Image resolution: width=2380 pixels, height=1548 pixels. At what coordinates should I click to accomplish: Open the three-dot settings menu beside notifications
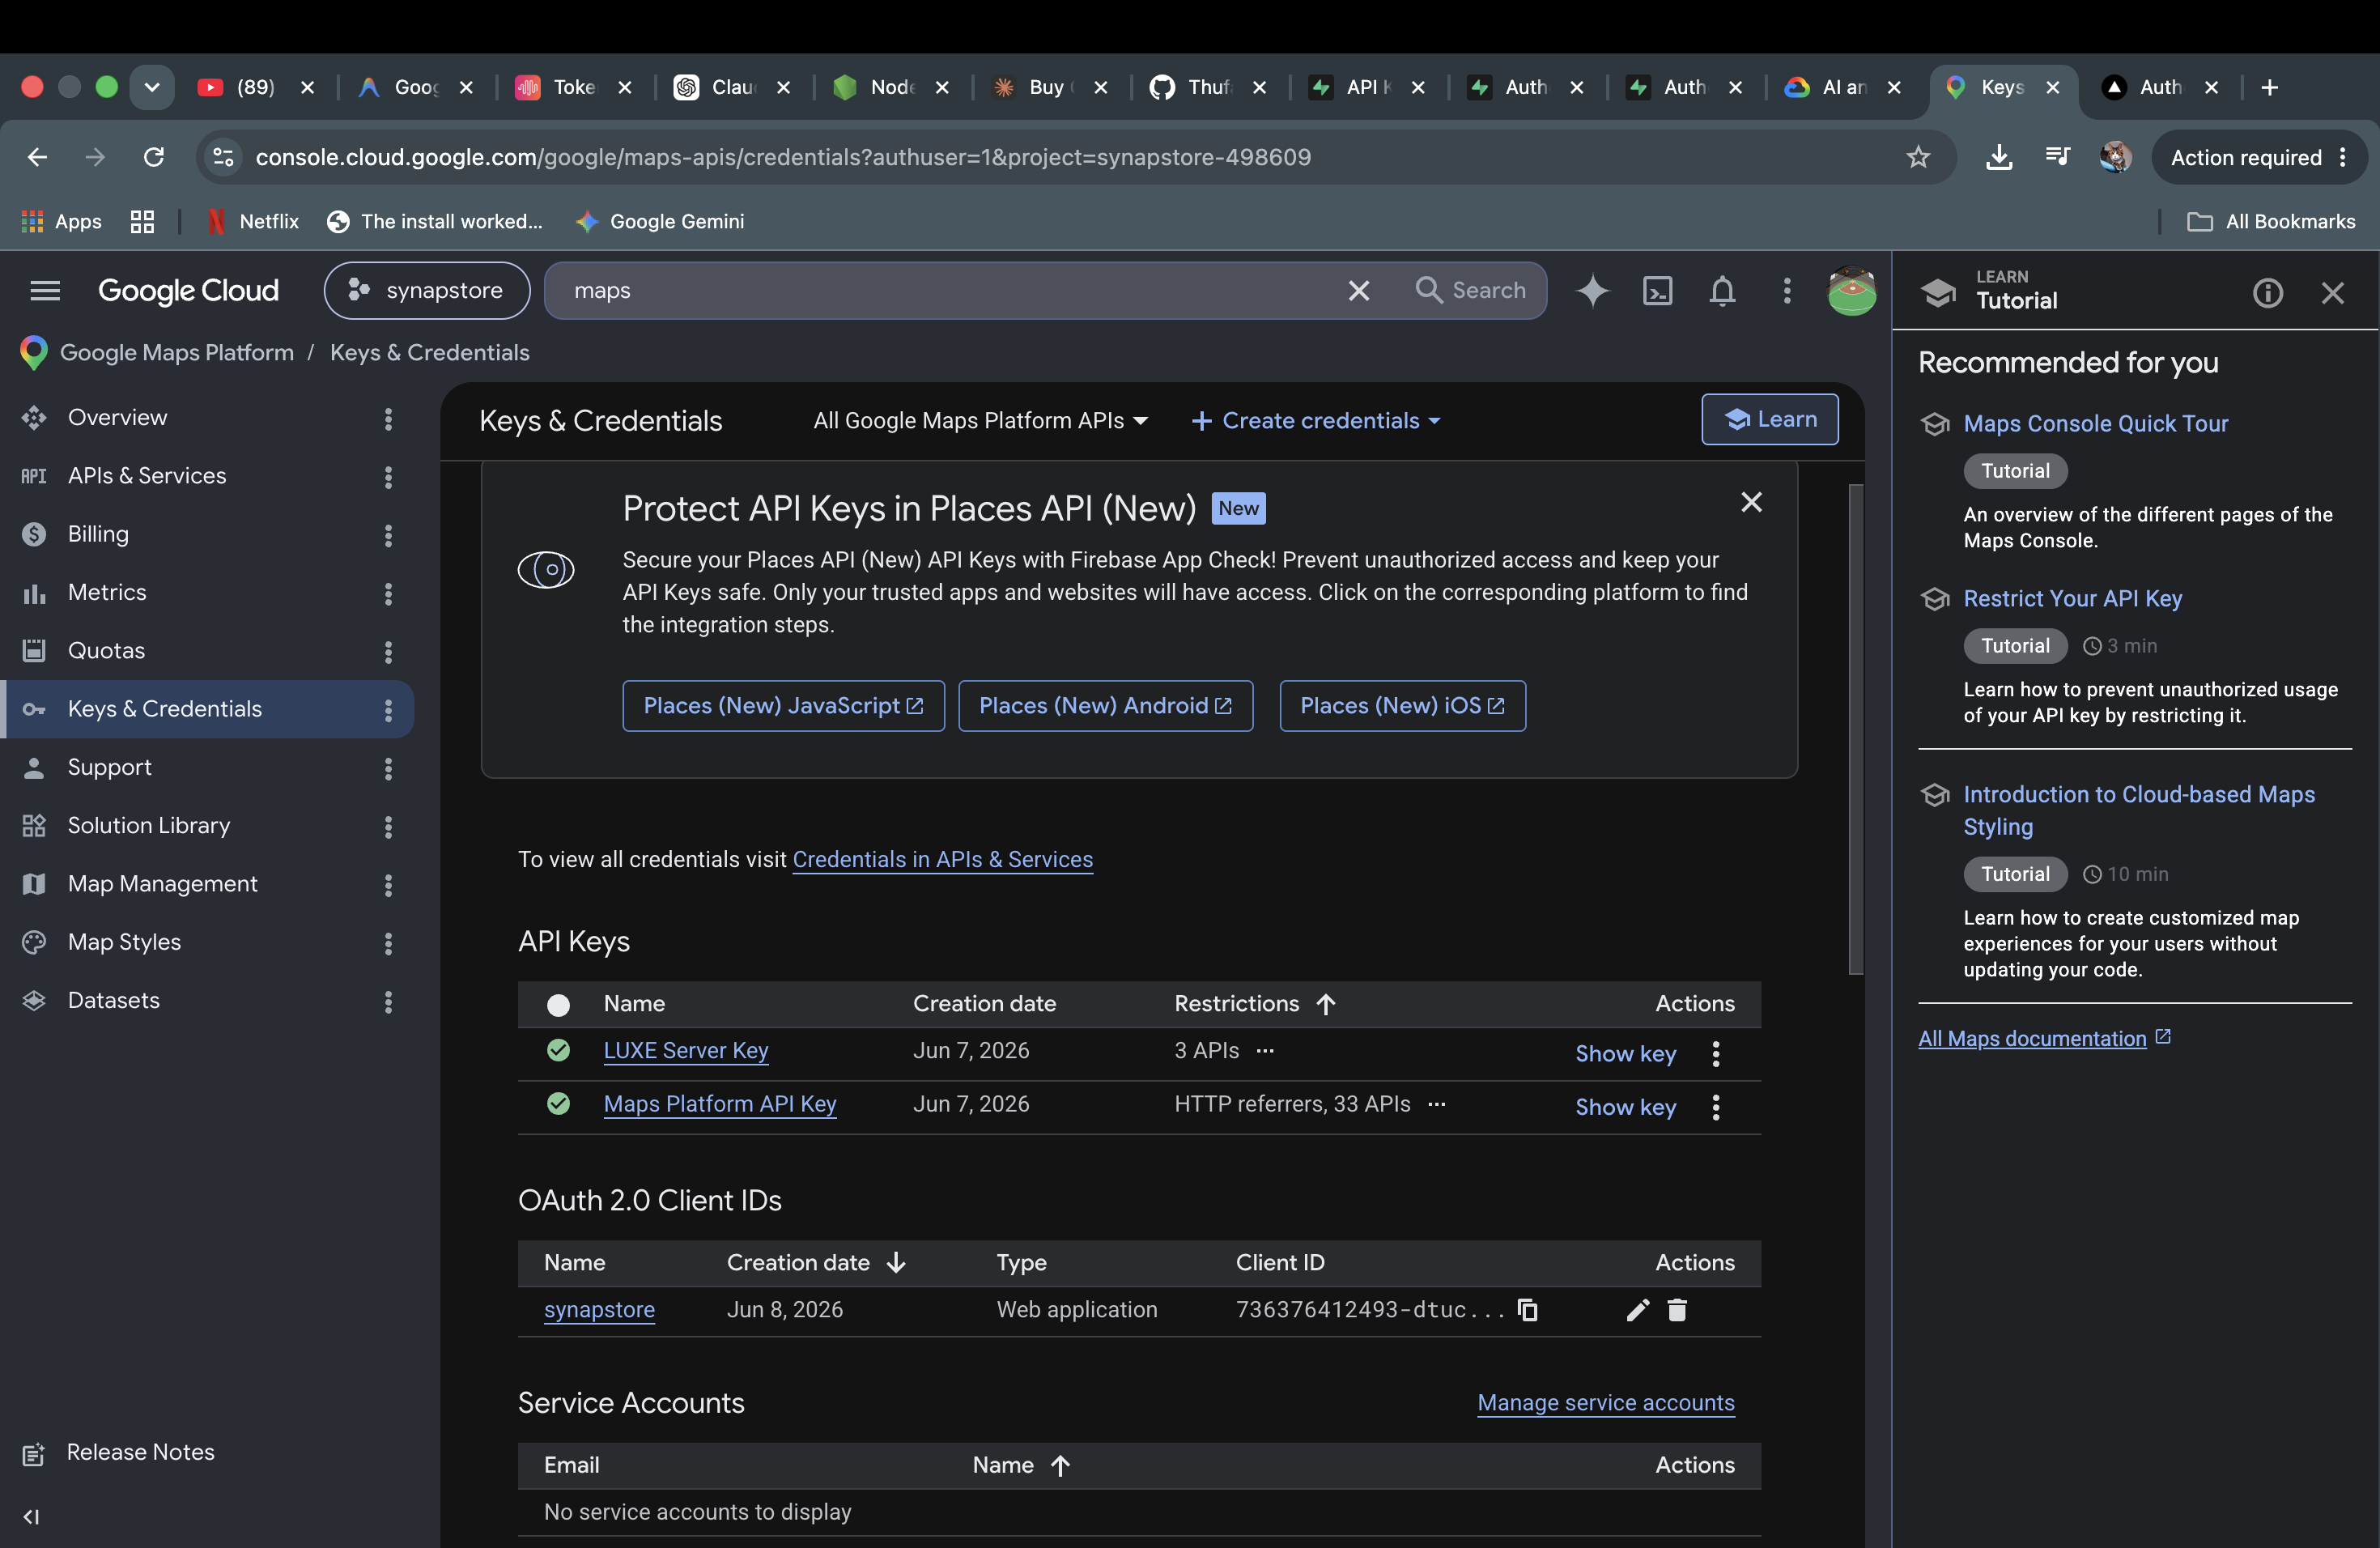click(1787, 291)
